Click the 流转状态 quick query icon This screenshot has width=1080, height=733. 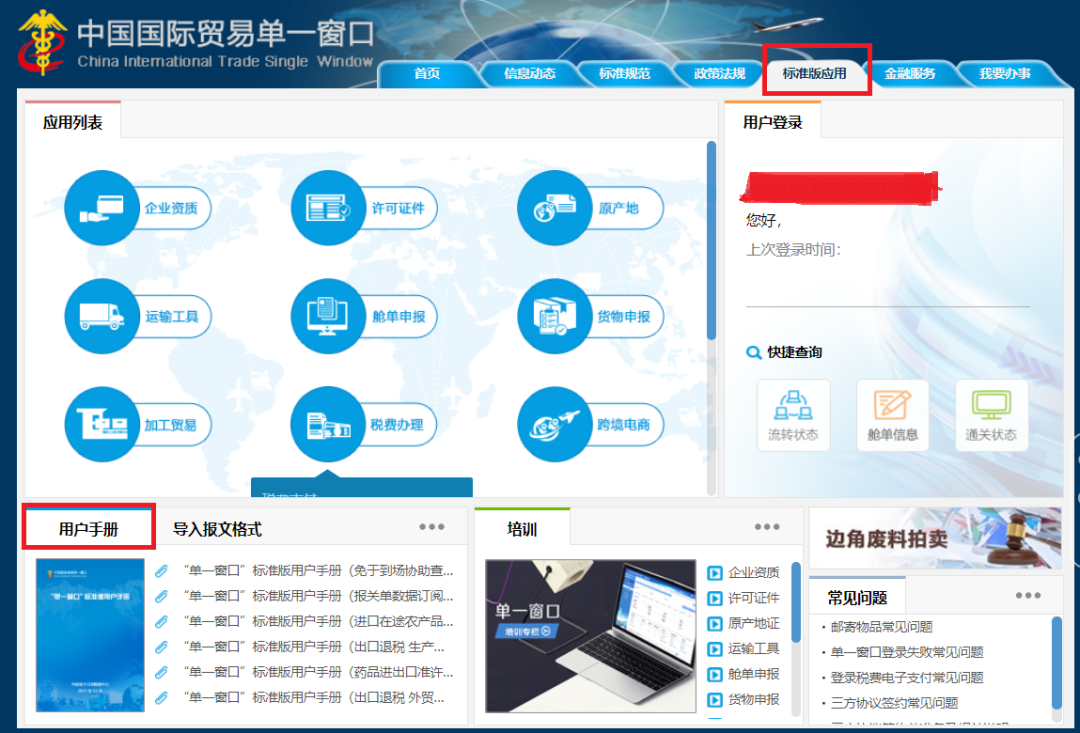pyautogui.click(x=793, y=415)
